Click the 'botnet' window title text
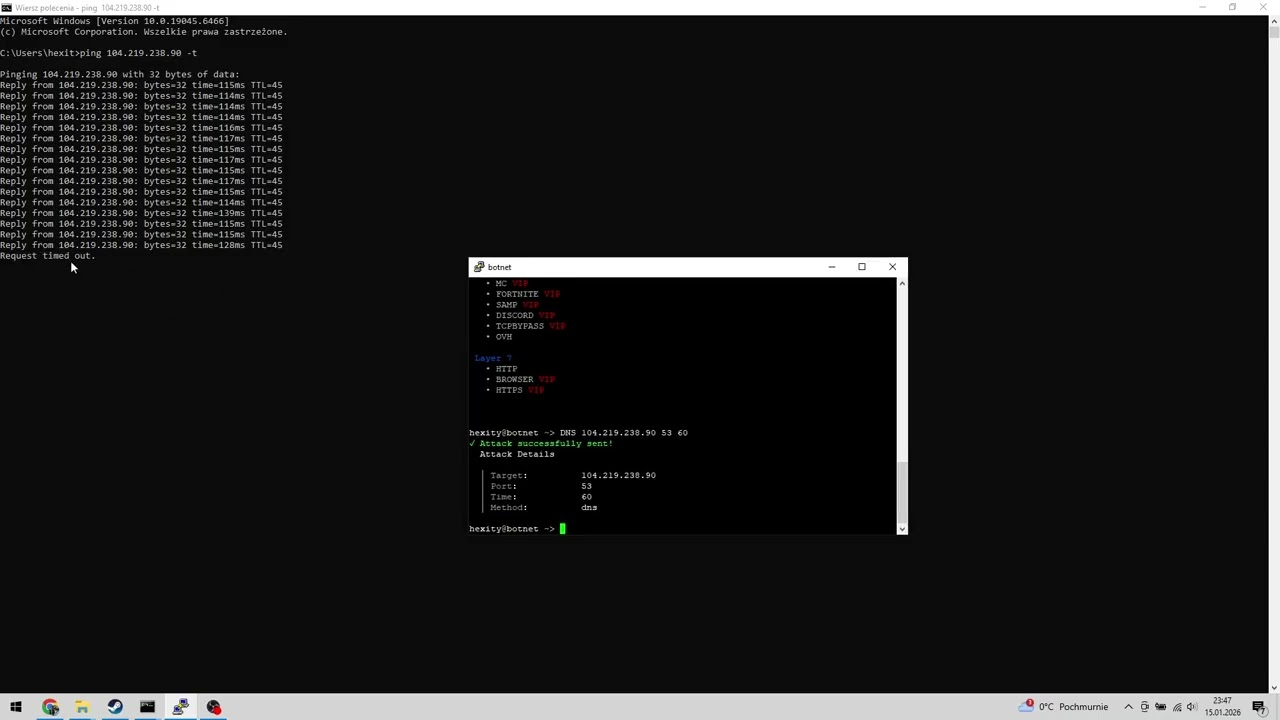 [x=499, y=267]
